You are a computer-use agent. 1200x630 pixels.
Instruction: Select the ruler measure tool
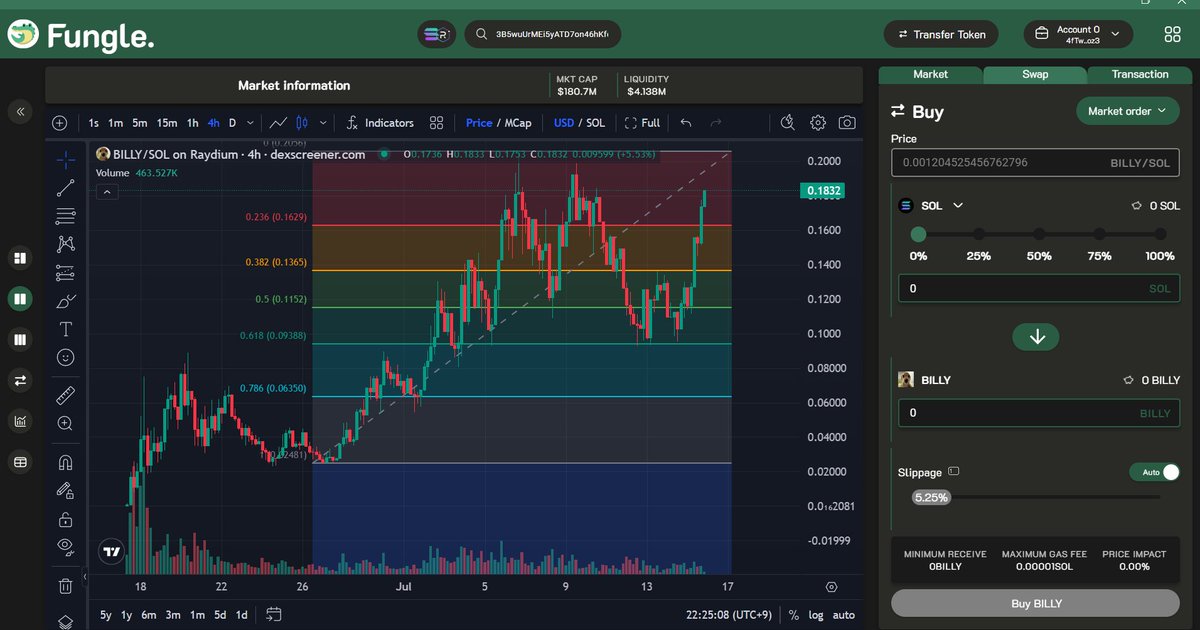click(66, 395)
